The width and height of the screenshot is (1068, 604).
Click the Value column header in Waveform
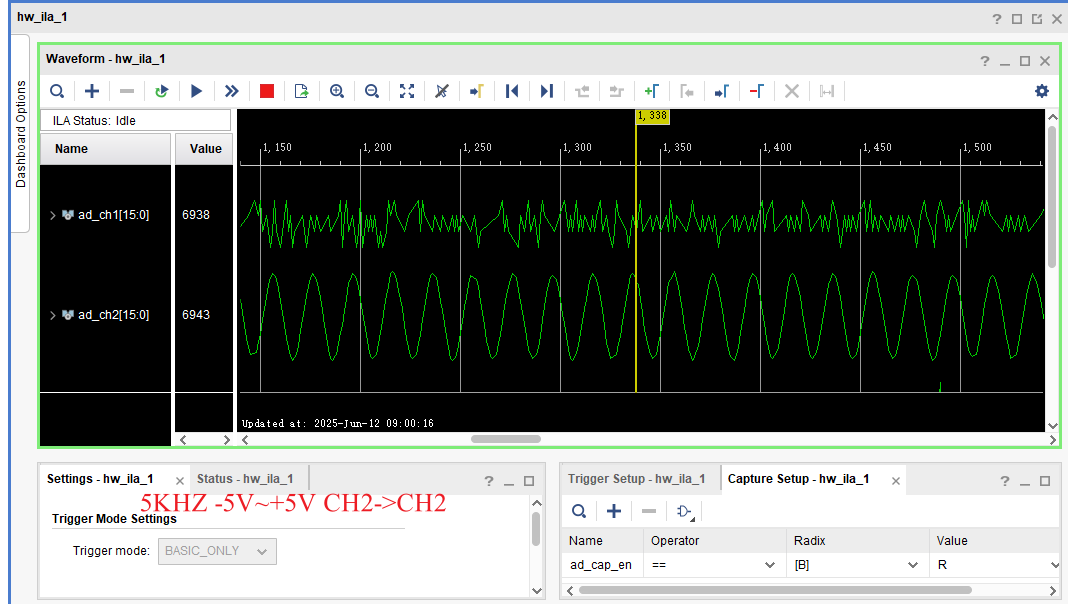click(204, 149)
